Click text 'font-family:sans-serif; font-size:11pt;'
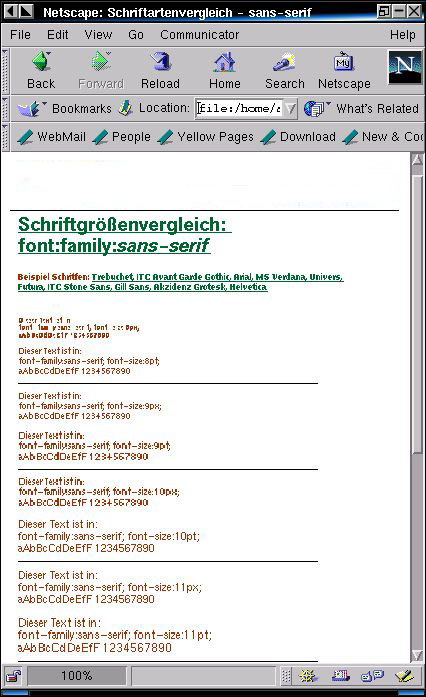Image resolution: width=426 pixels, height=697 pixels. point(115,635)
